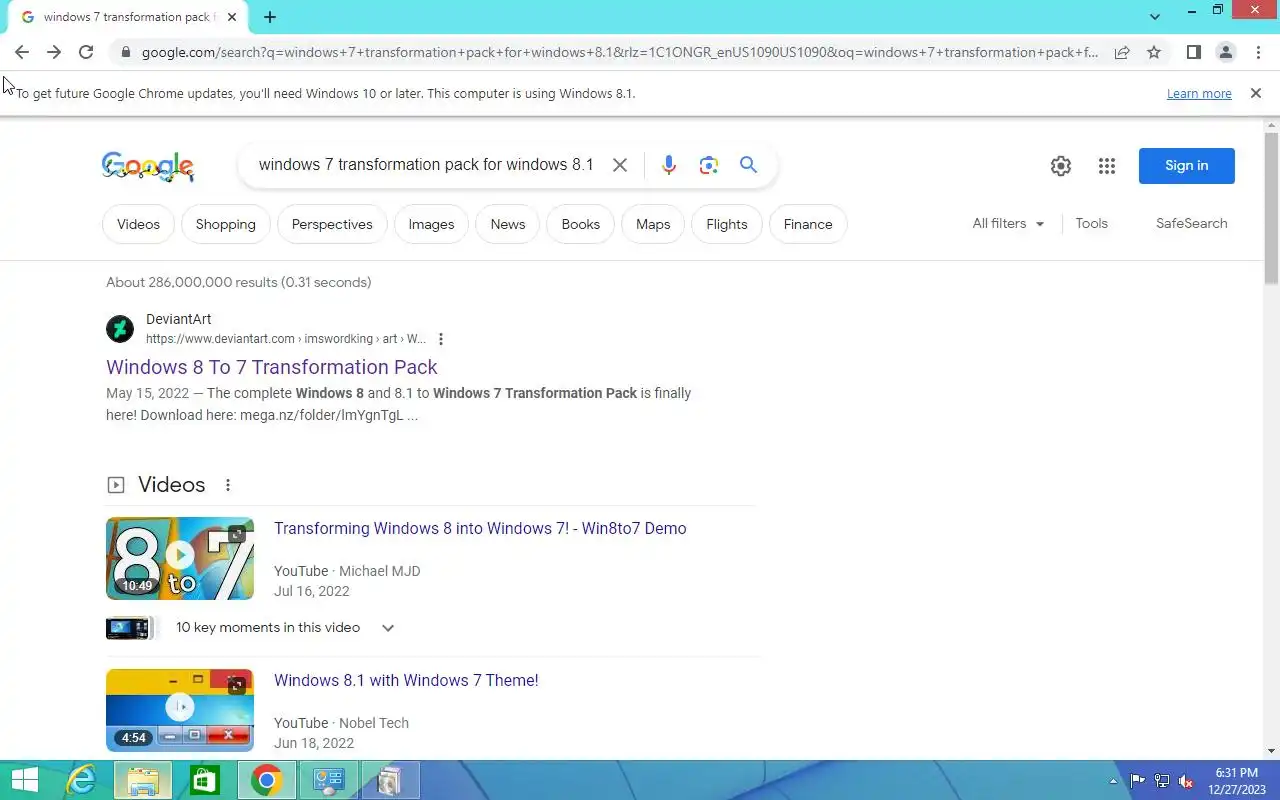Click the Google search text box

[426, 165]
